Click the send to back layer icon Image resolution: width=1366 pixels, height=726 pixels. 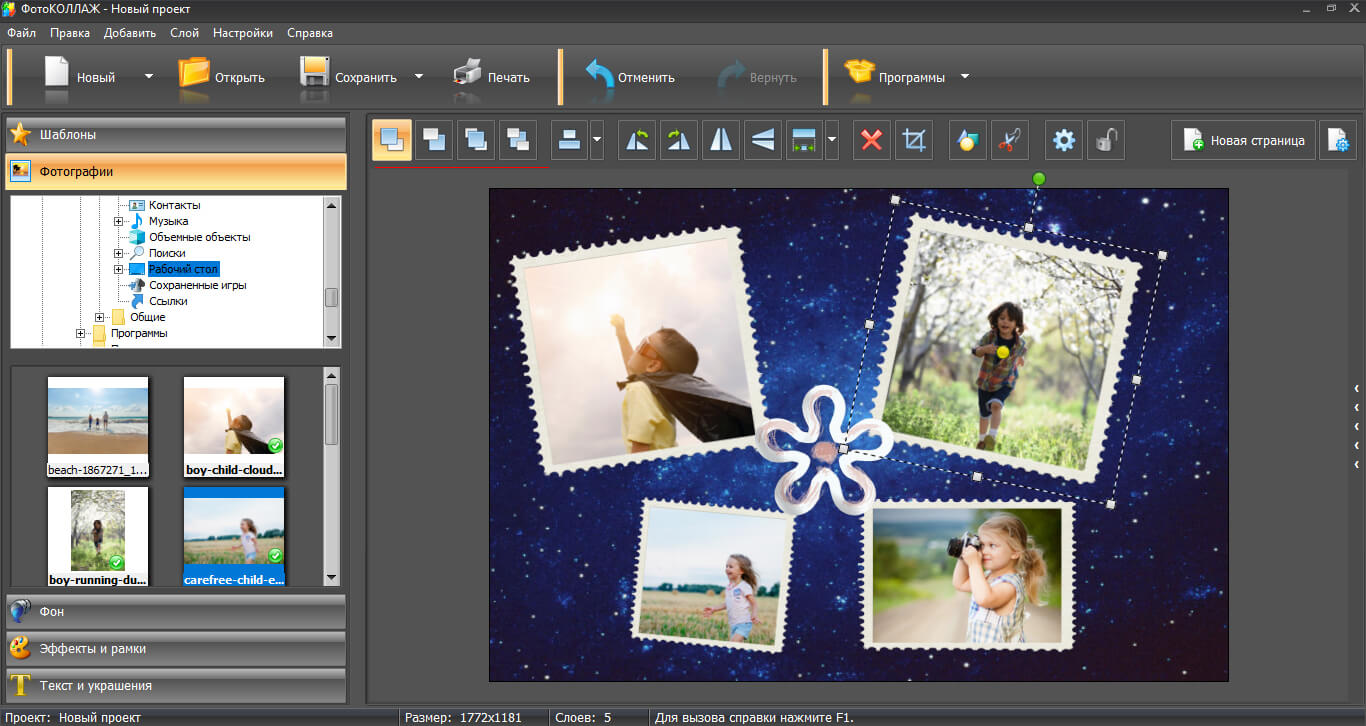click(x=434, y=140)
